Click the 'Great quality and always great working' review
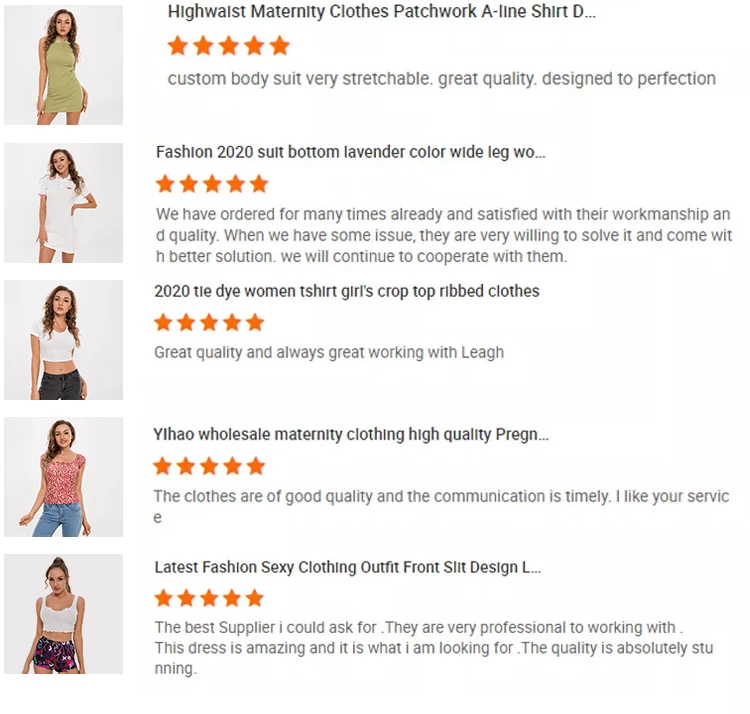Screen dimensions: 750x714 [x=328, y=352]
